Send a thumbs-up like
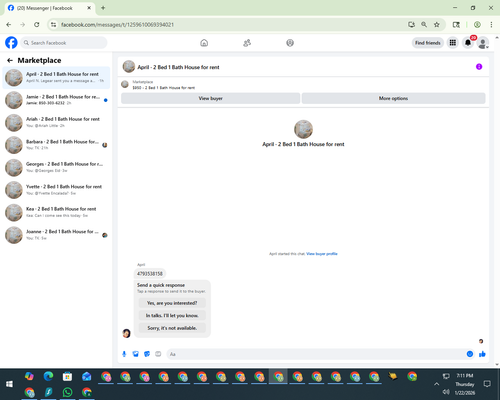The height and width of the screenshot is (400, 500). (x=482, y=354)
